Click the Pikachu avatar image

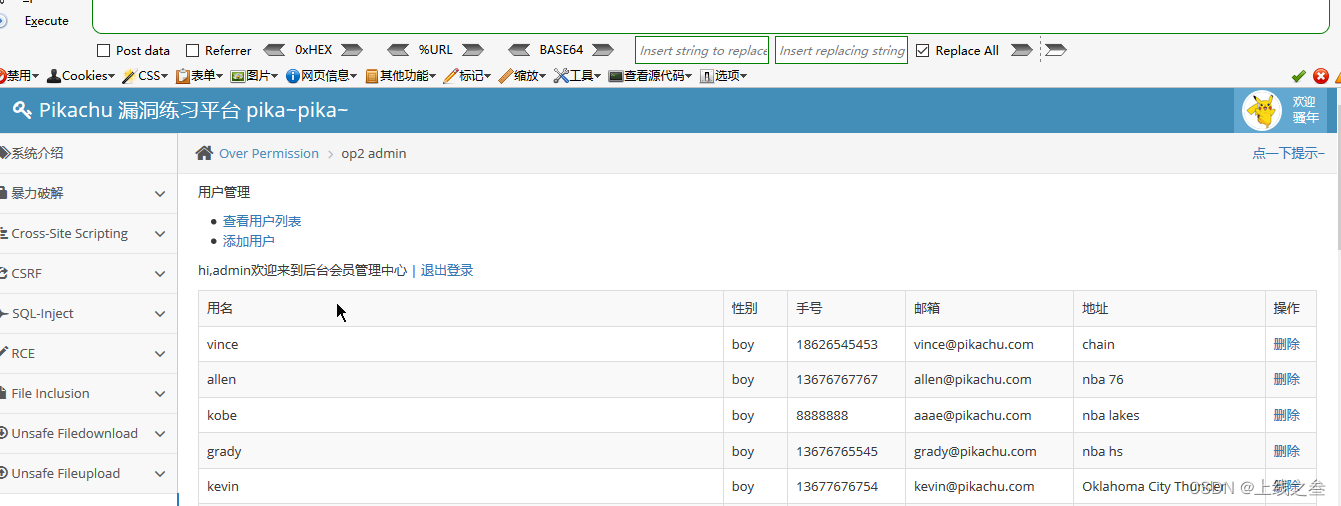pos(1262,110)
